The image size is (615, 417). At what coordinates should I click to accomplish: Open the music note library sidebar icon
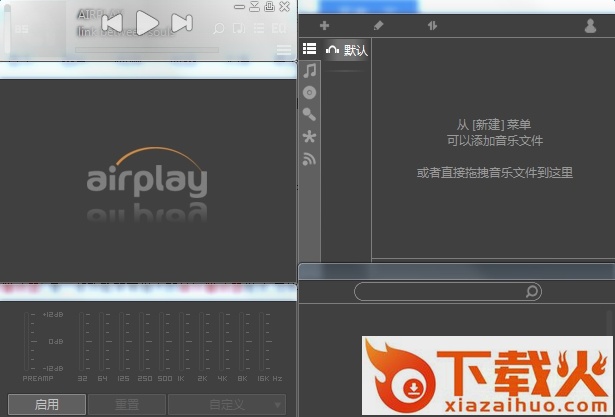point(310,71)
